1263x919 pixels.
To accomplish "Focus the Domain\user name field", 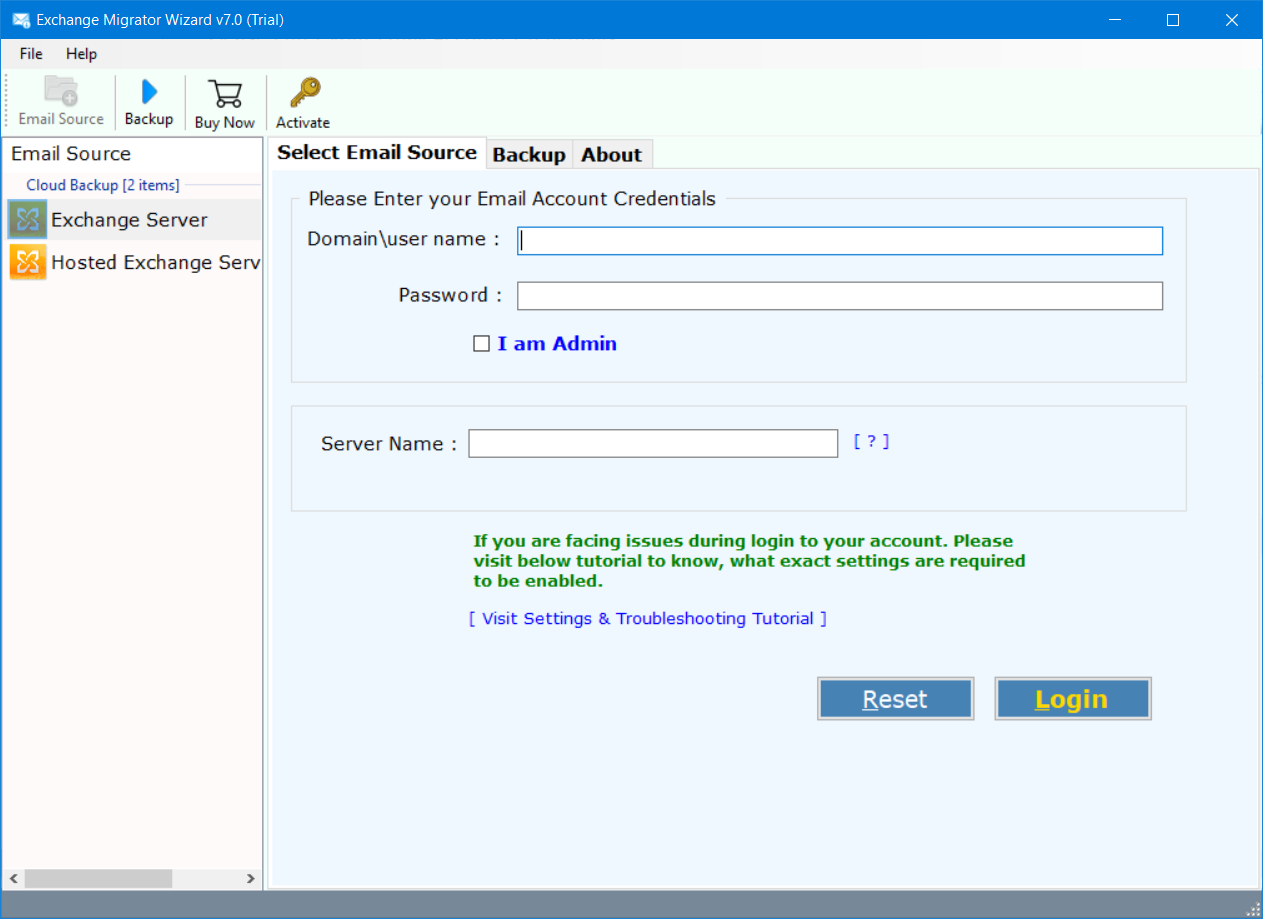I will [840, 241].
